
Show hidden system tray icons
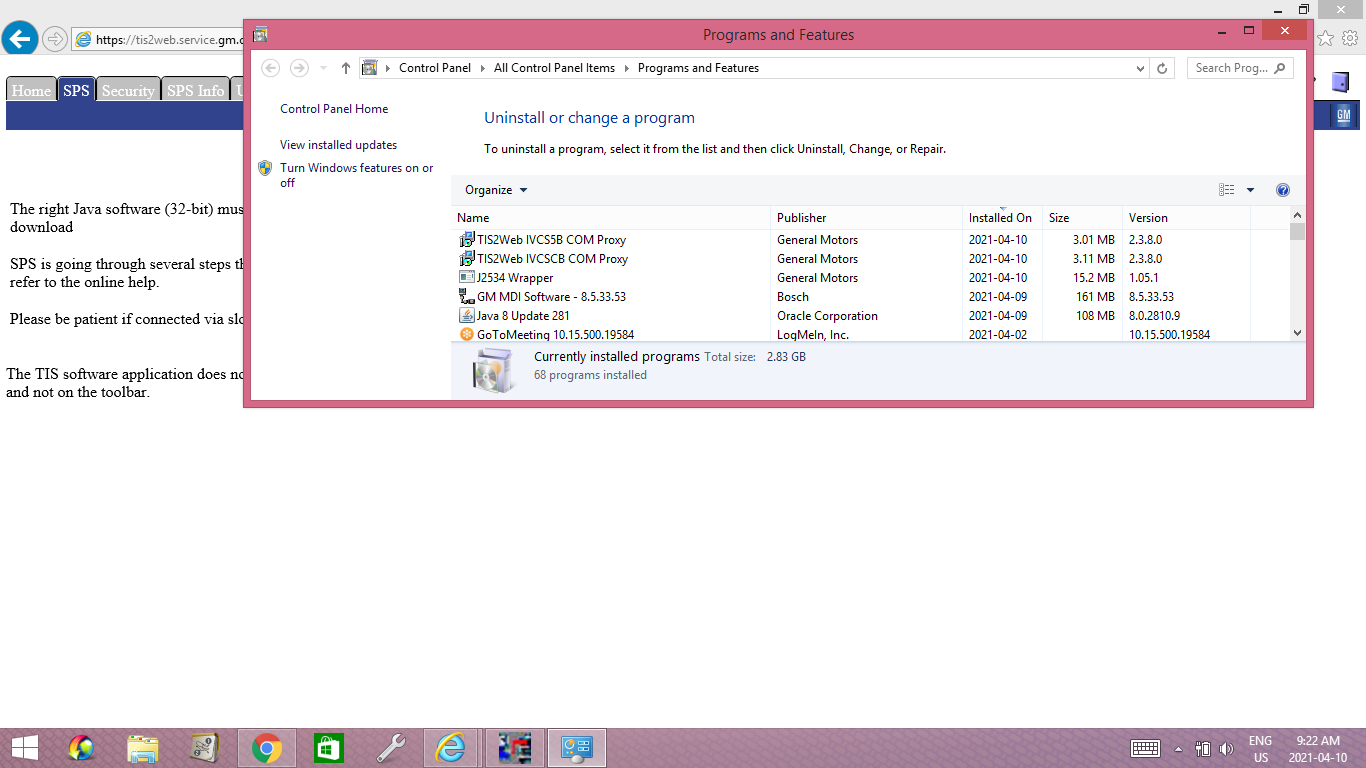1178,749
